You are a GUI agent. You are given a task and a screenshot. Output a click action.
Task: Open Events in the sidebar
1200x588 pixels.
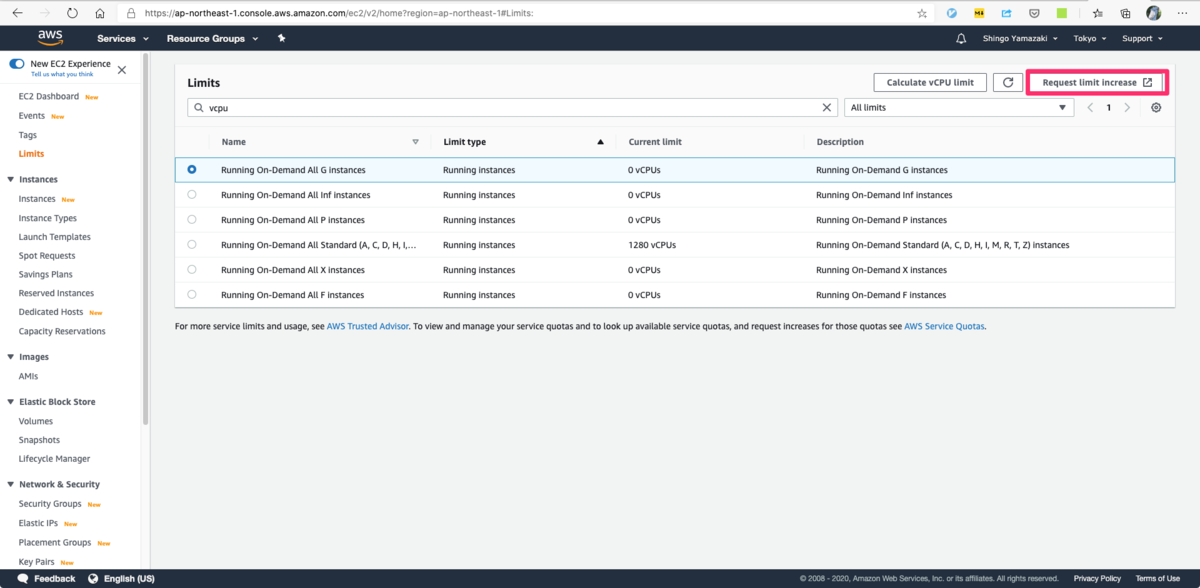[x=32, y=116]
